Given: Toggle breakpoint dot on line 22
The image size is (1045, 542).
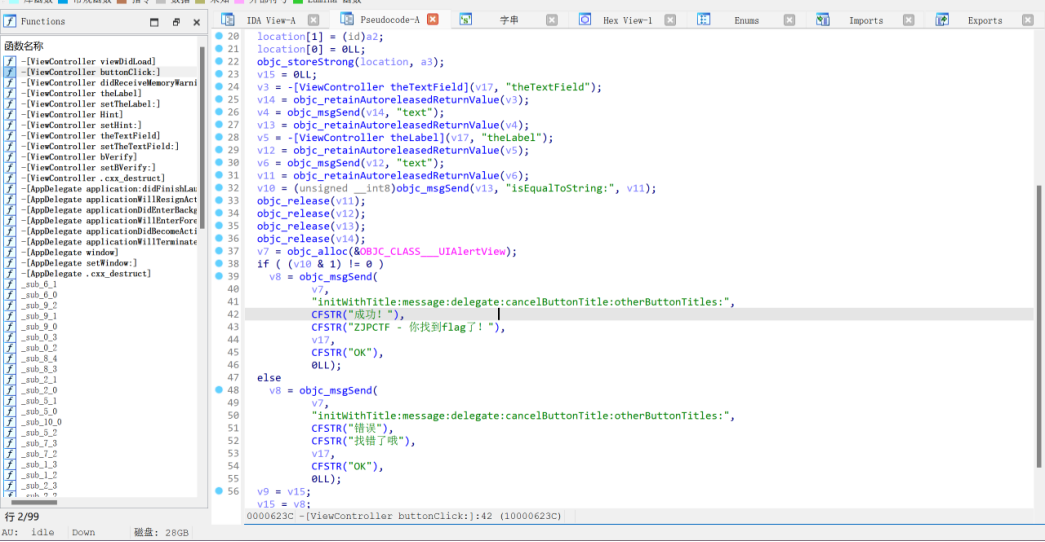Looking at the screenshot, I should pos(219,61).
